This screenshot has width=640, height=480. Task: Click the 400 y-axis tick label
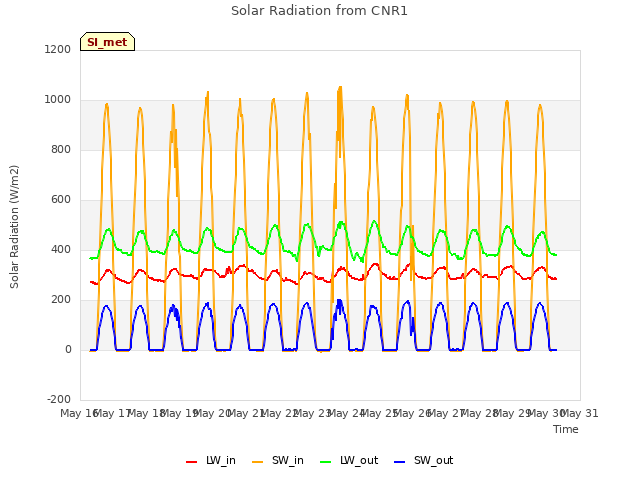[x=61, y=249]
